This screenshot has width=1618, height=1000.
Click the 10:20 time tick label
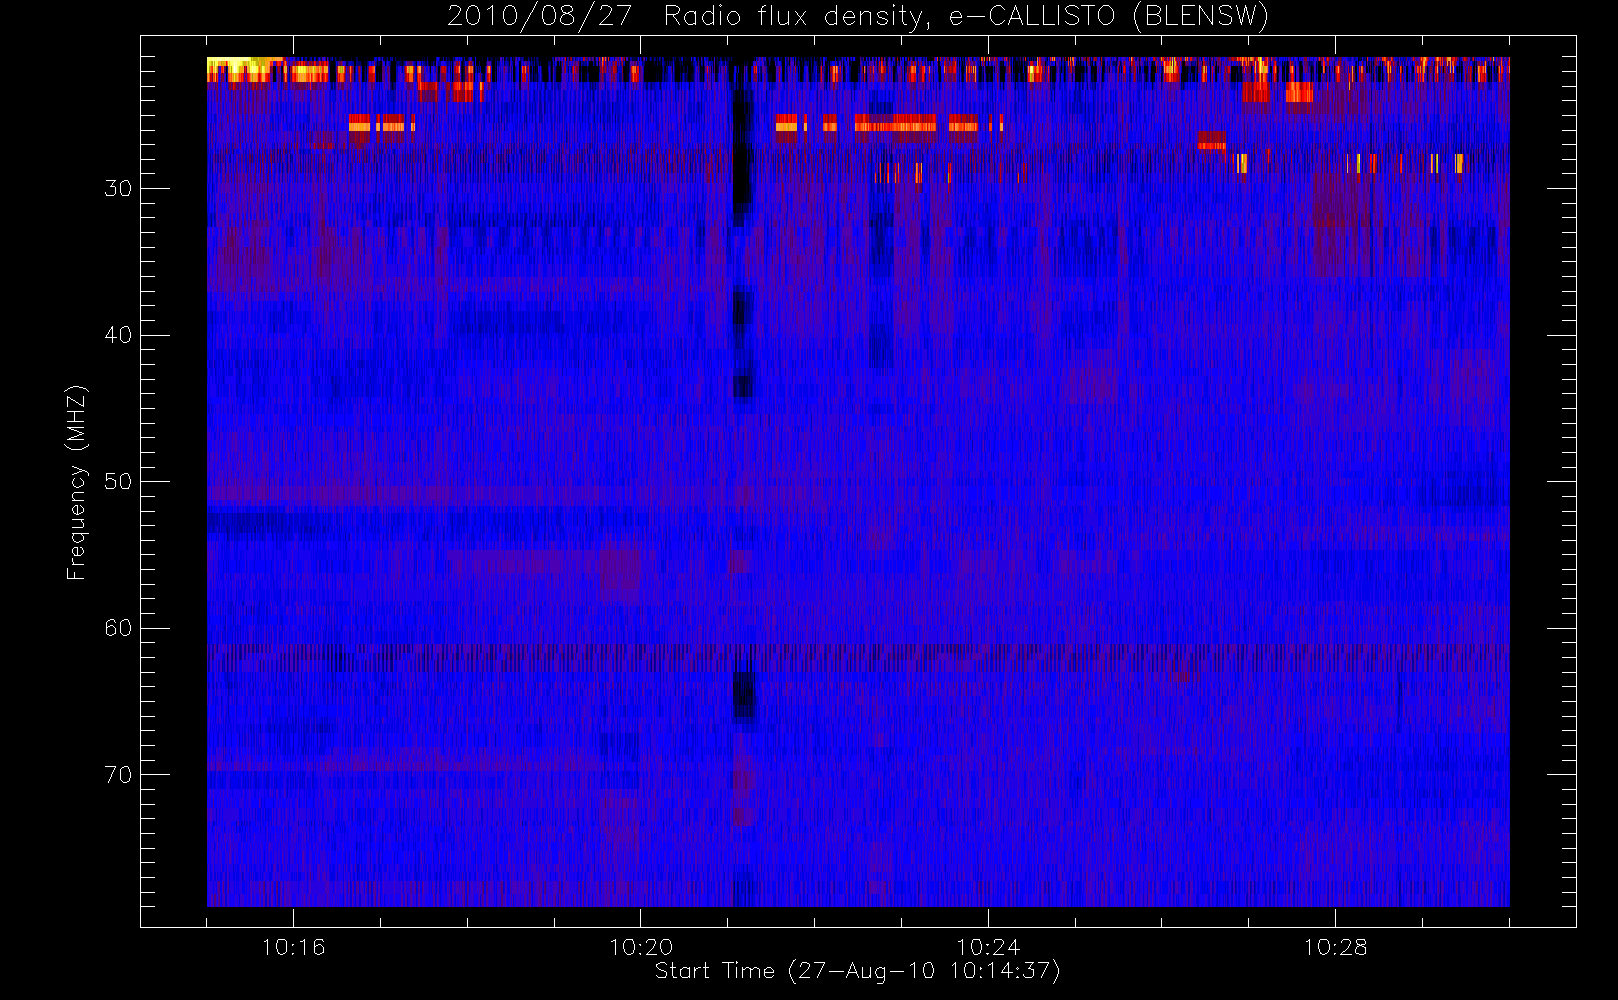640,947
